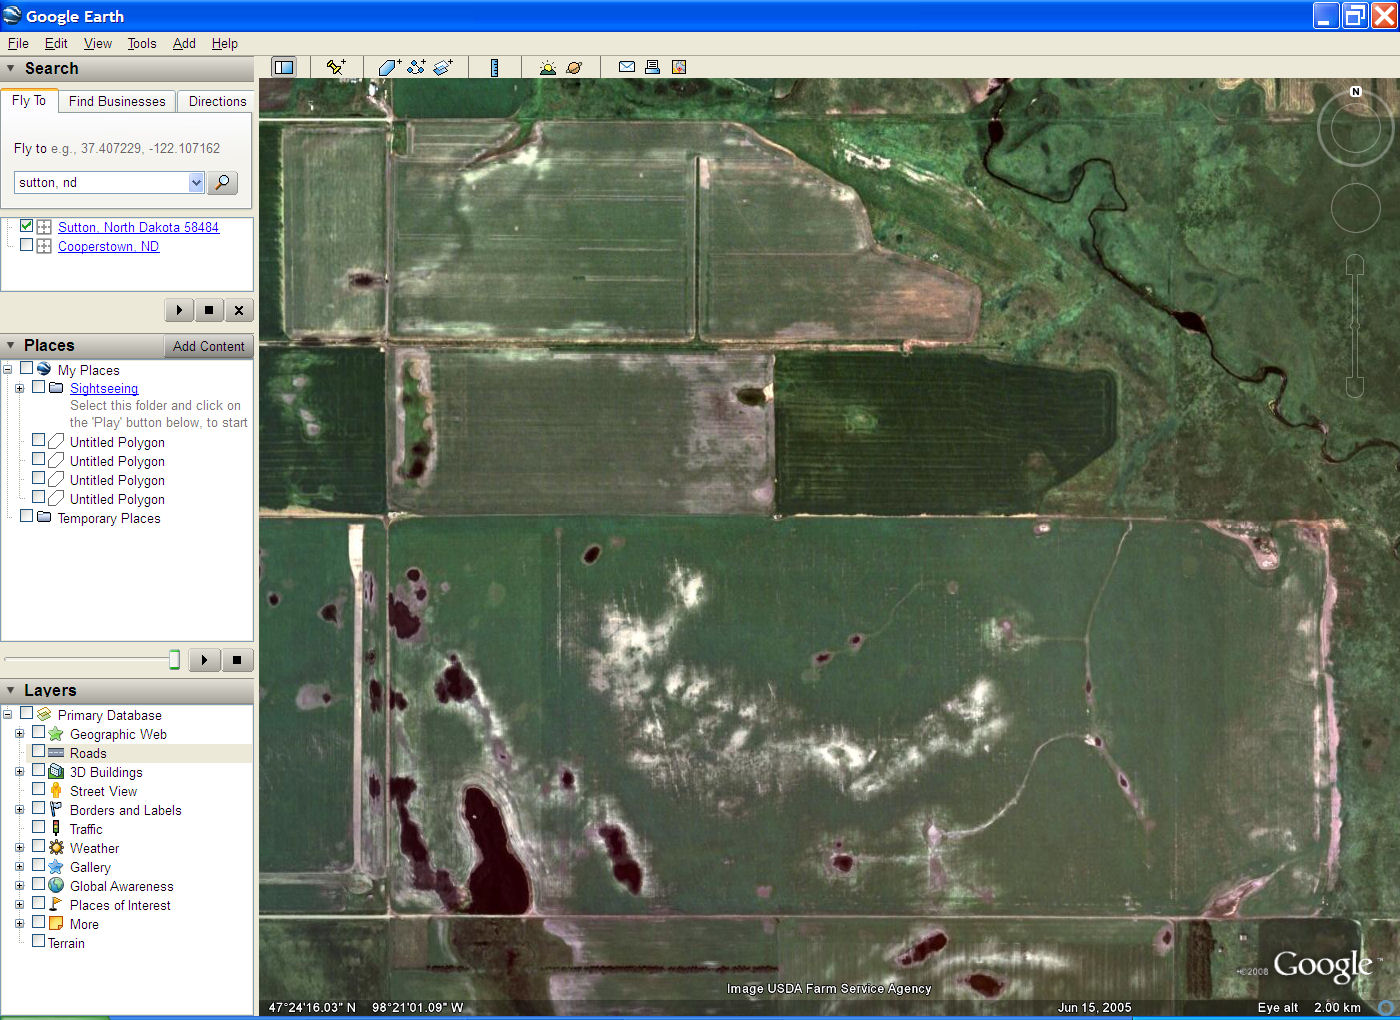This screenshot has height=1020, width=1400.
Task: Clear search results with X button
Action: (239, 310)
